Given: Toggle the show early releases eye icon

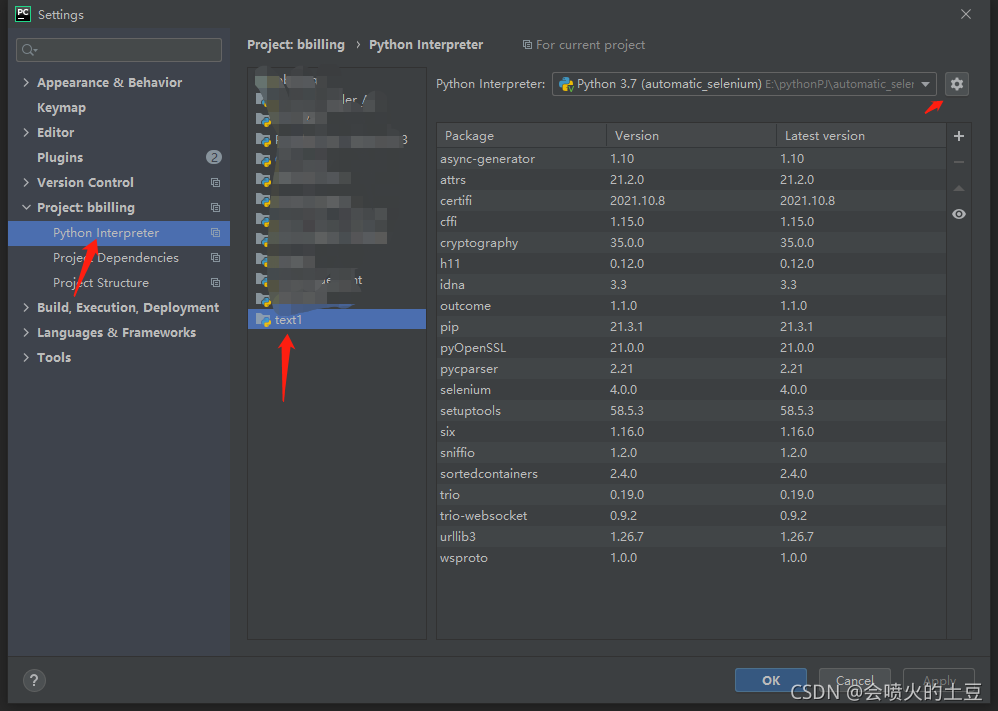Looking at the screenshot, I should pyautogui.click(x=959, y=215).
